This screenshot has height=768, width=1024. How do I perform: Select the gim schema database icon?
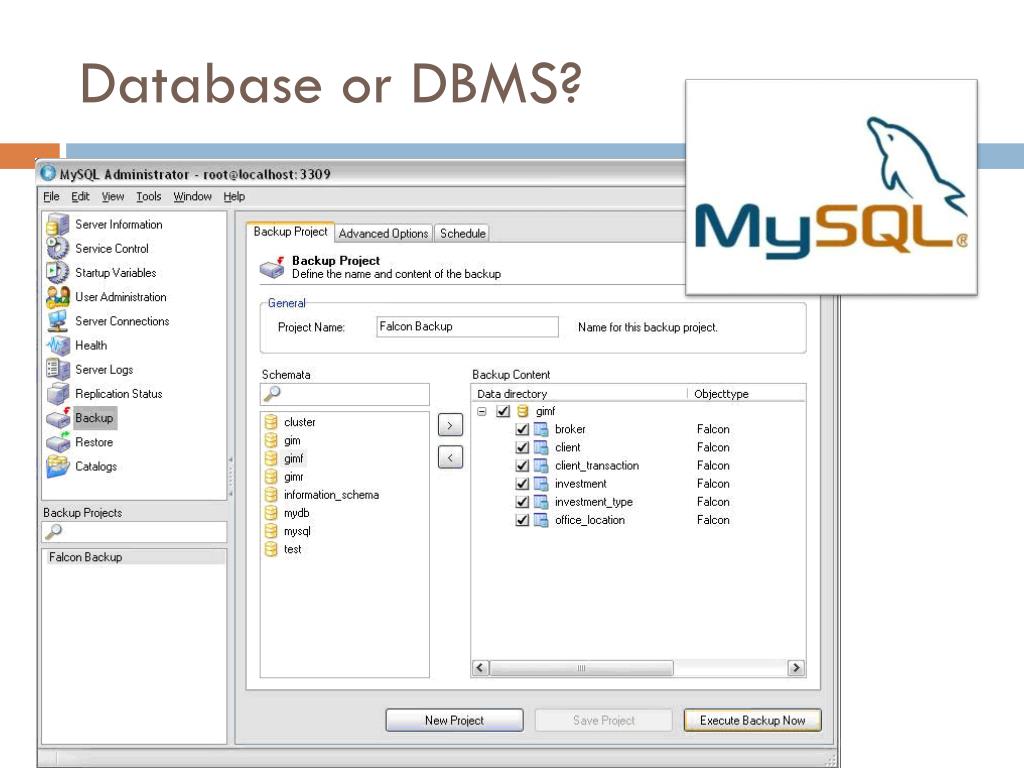click(271, 440)
